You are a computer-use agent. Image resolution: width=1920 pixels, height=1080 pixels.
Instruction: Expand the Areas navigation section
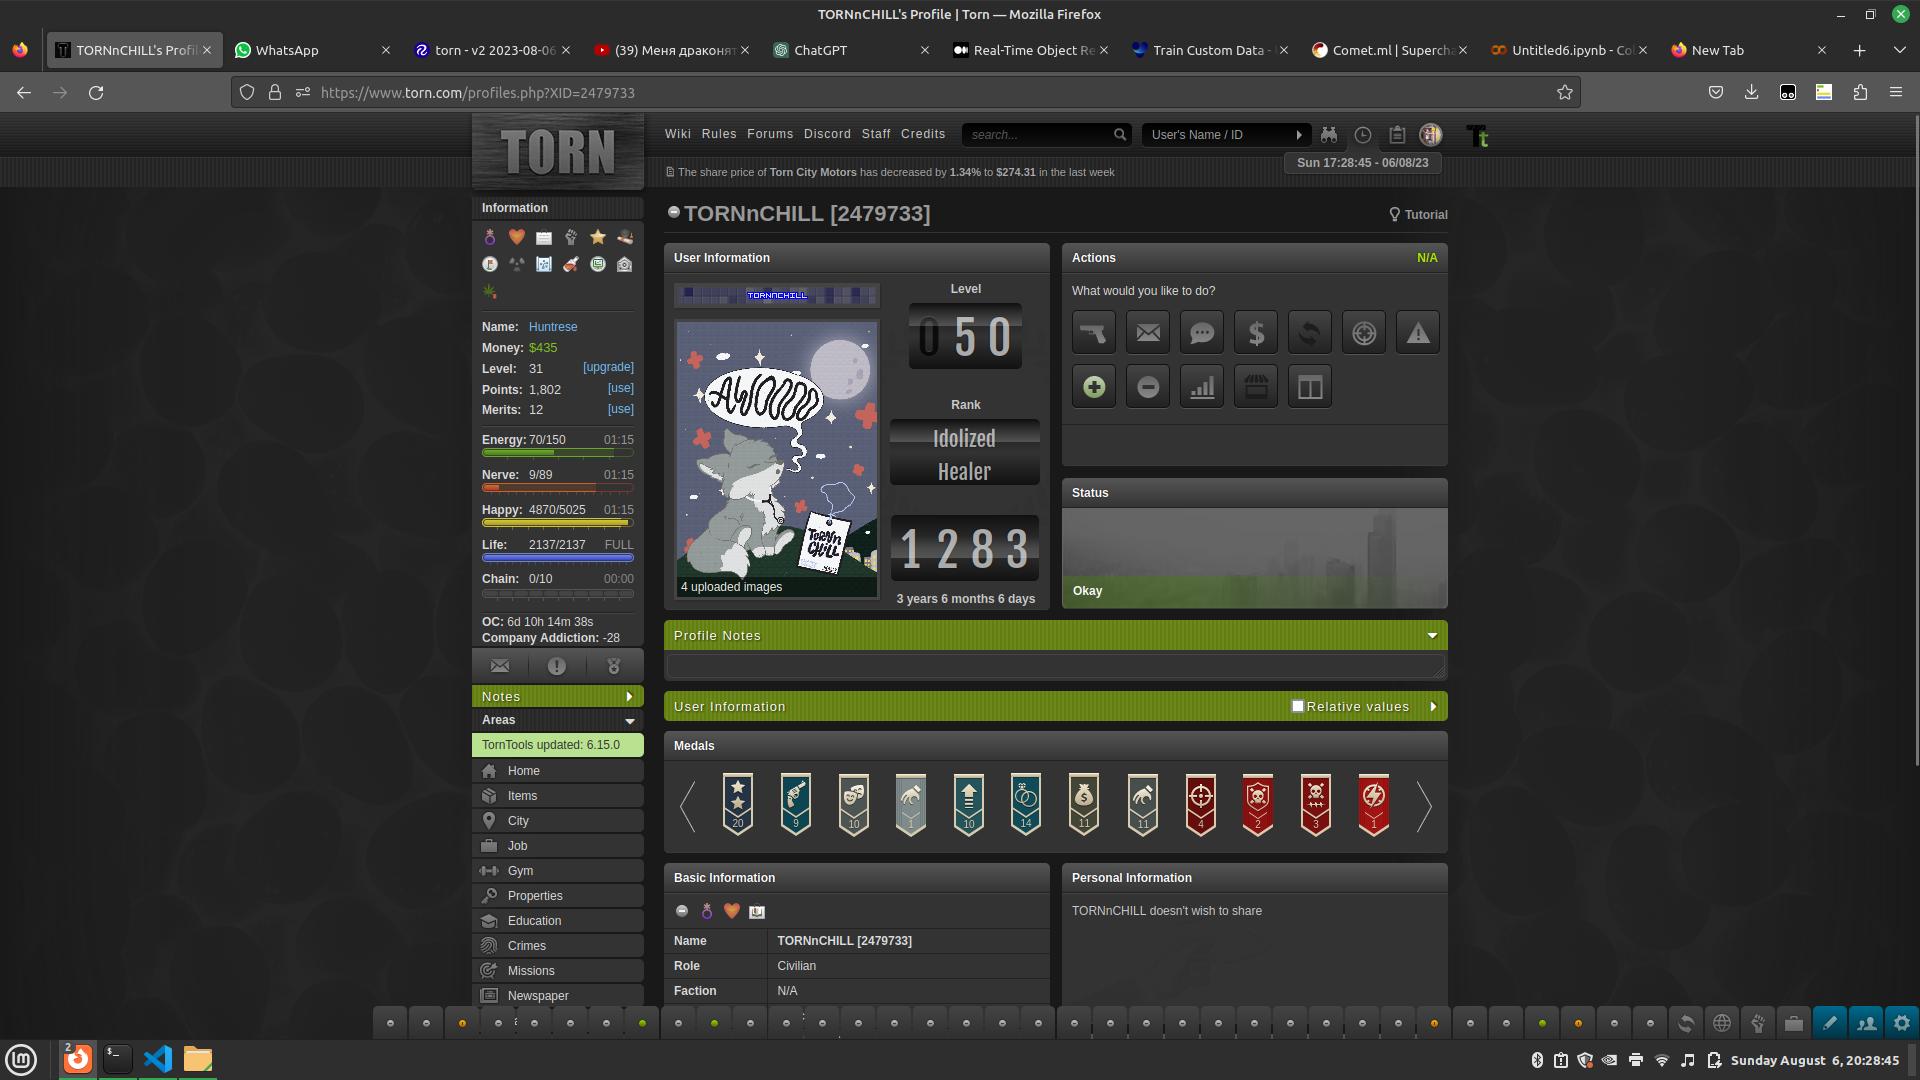click(630, 720)
